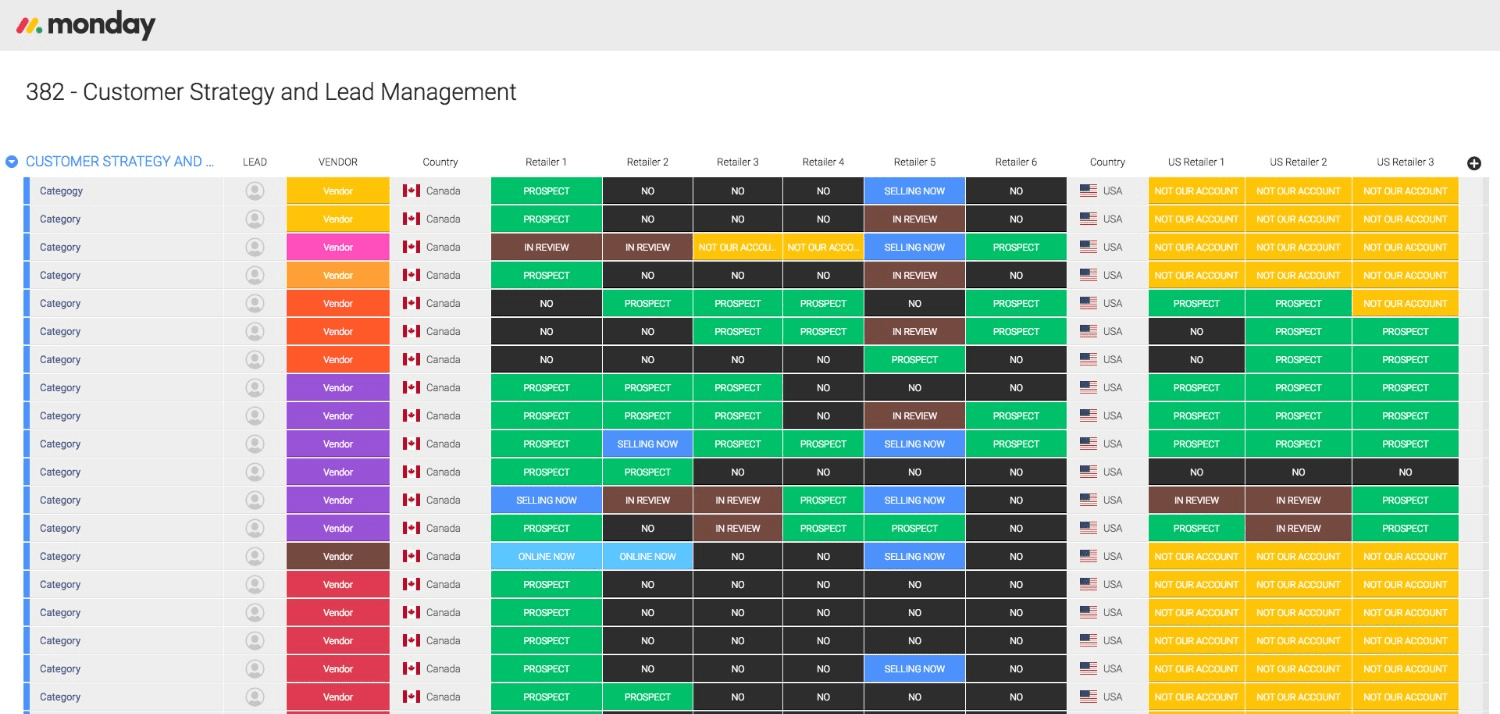Open the group title CUSTOMER STRATEGY AND ...

[120, 162]
